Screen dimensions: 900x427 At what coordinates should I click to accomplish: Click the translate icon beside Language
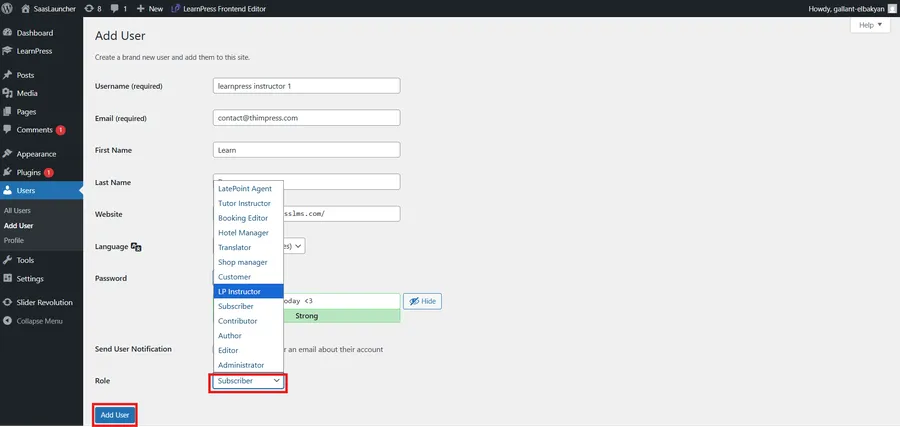[x=136, y=246]
